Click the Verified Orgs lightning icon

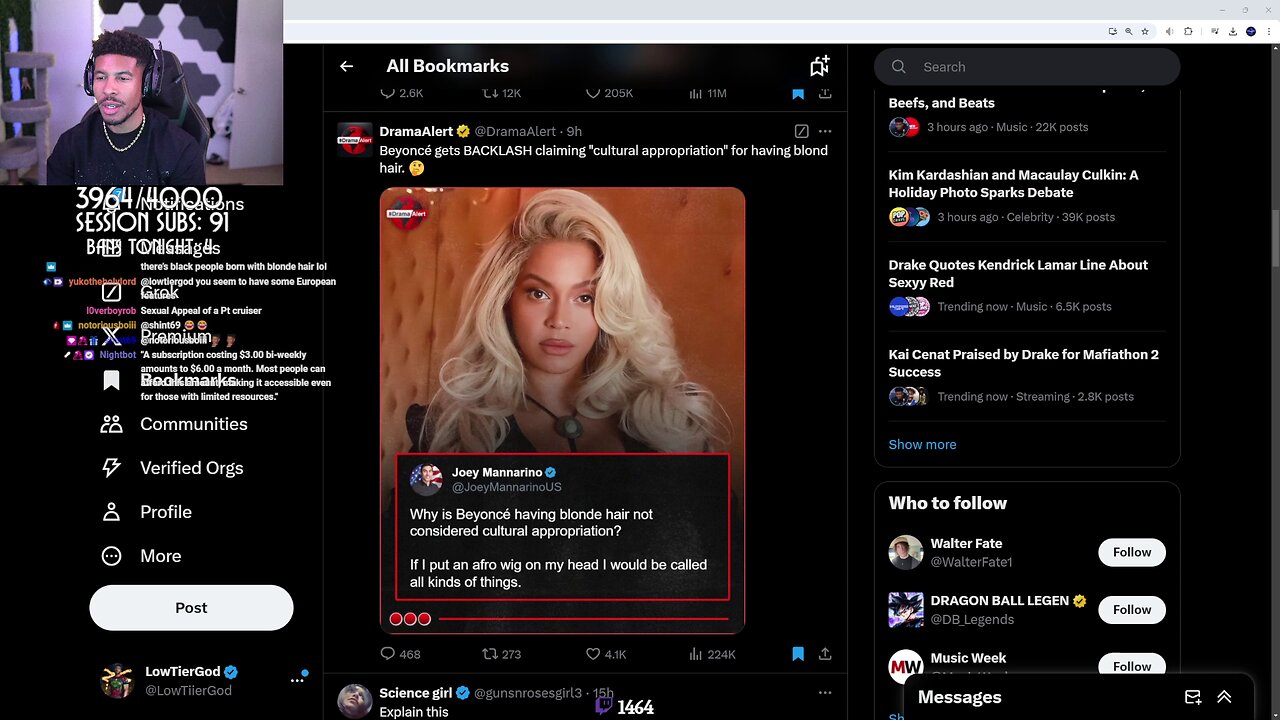[x=111, y=468]
